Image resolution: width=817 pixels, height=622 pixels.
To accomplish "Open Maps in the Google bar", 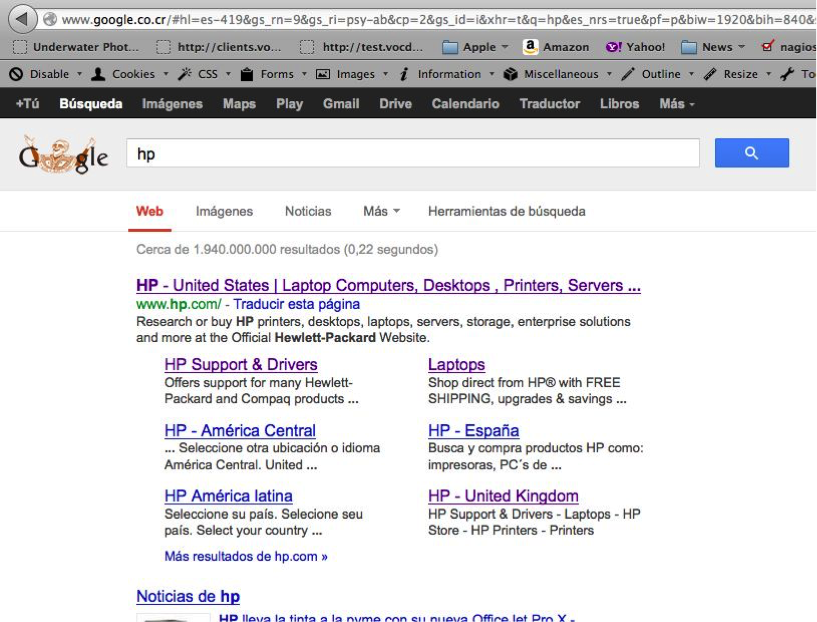I will point(239,104).
